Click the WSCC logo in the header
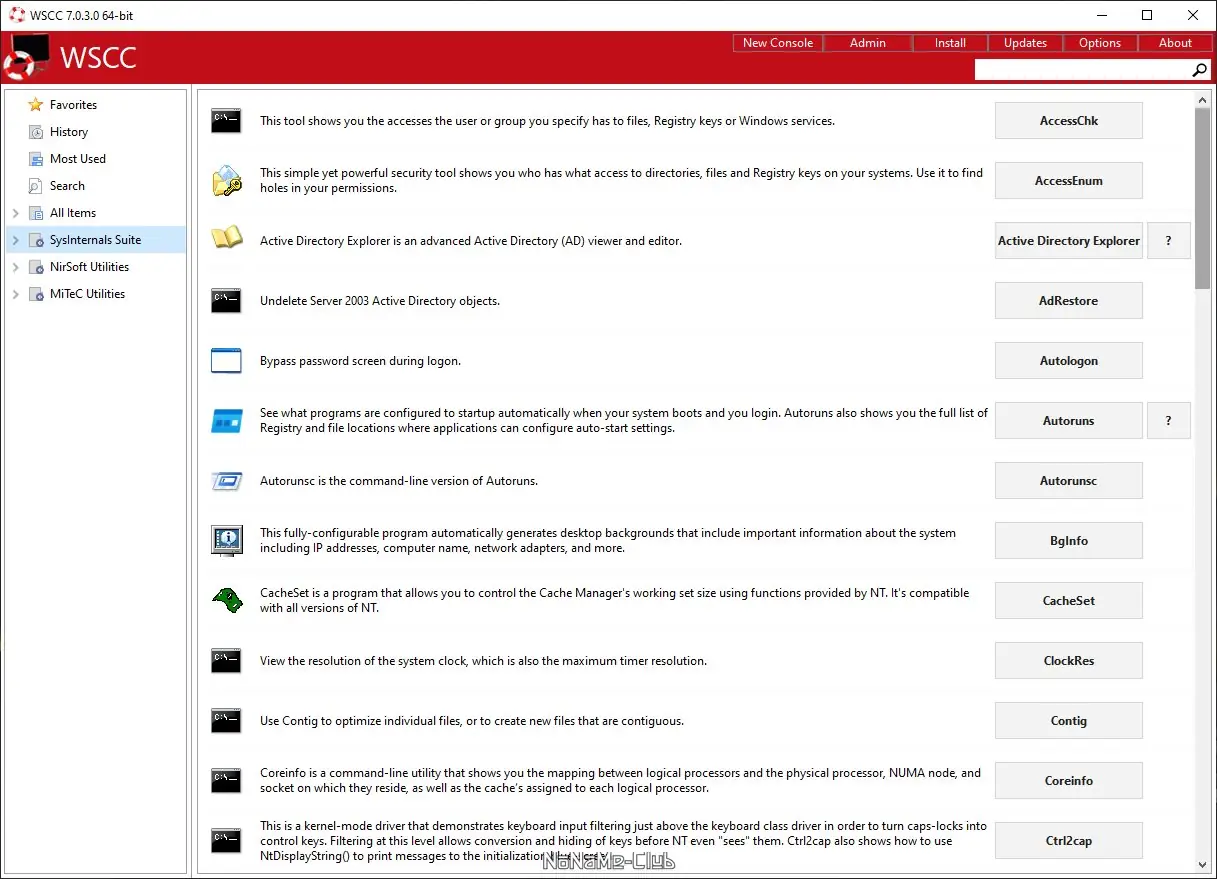1217x879 pixels. tap(27, 57)
